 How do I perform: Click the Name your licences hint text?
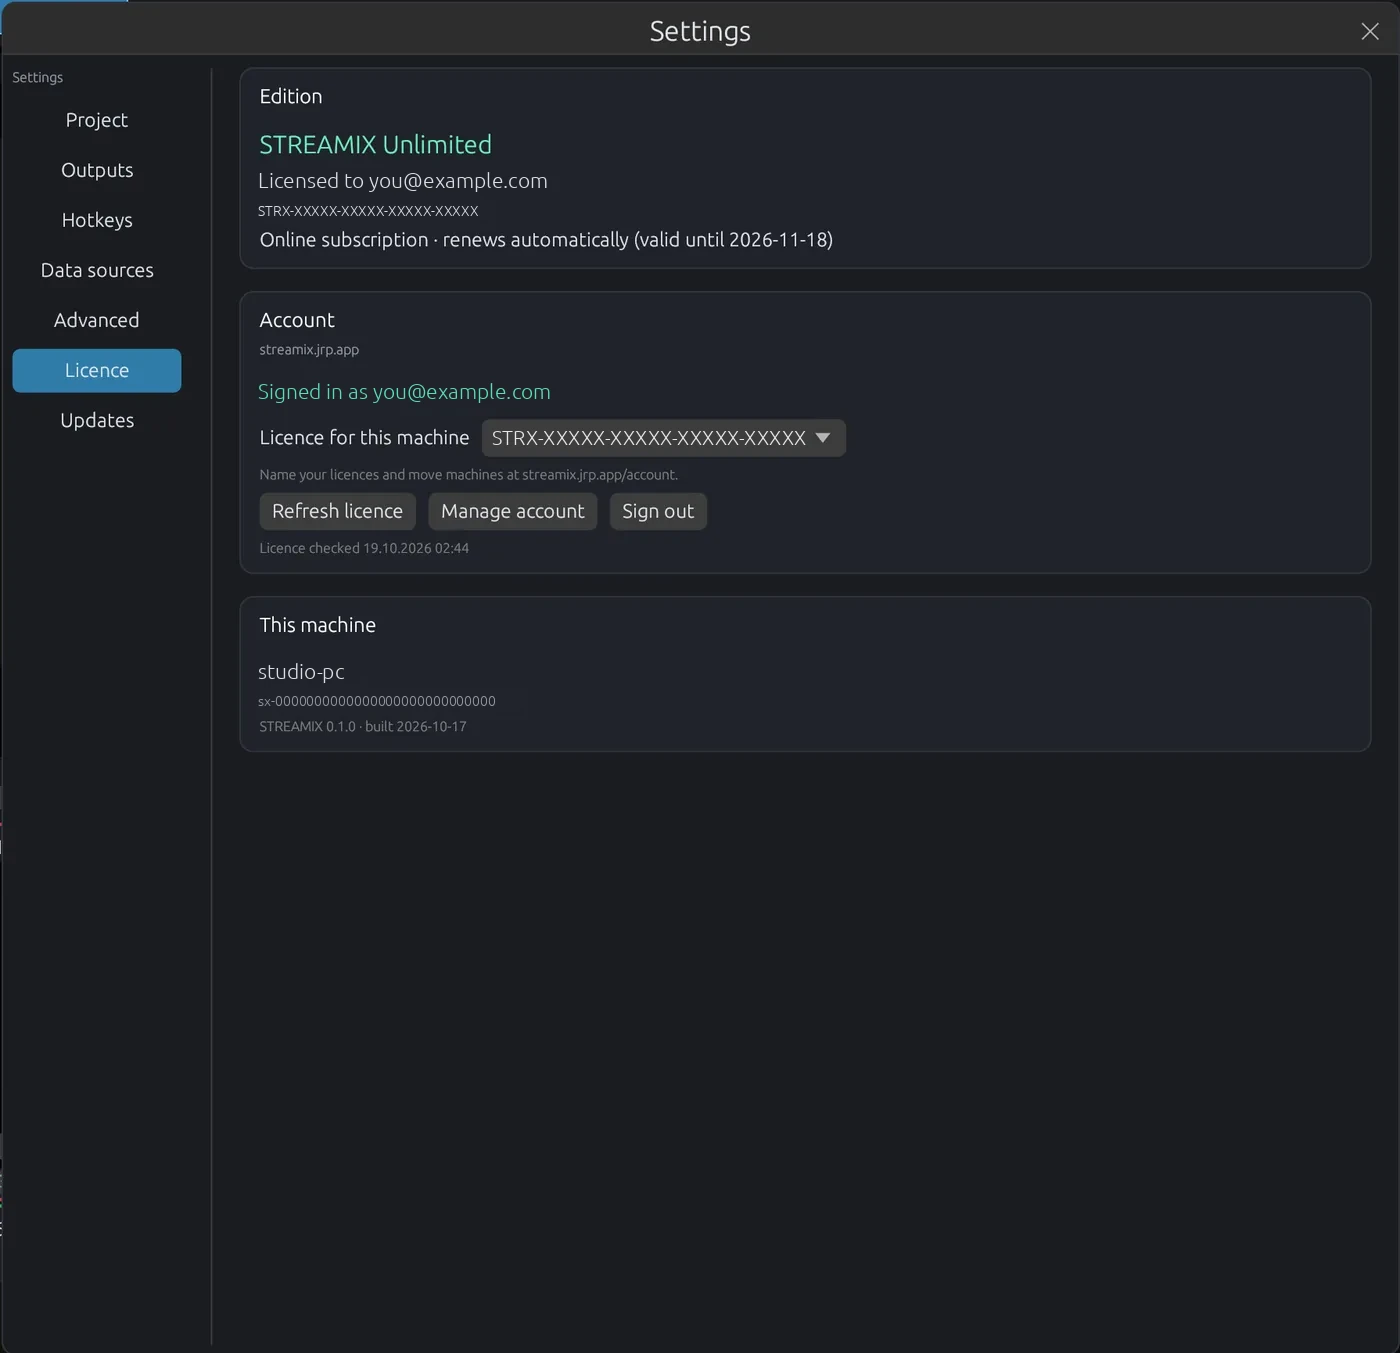pos(468,475)
